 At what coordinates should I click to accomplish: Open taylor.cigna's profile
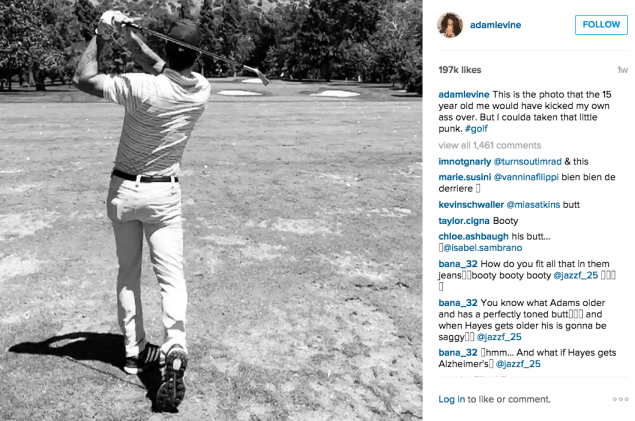464,221
